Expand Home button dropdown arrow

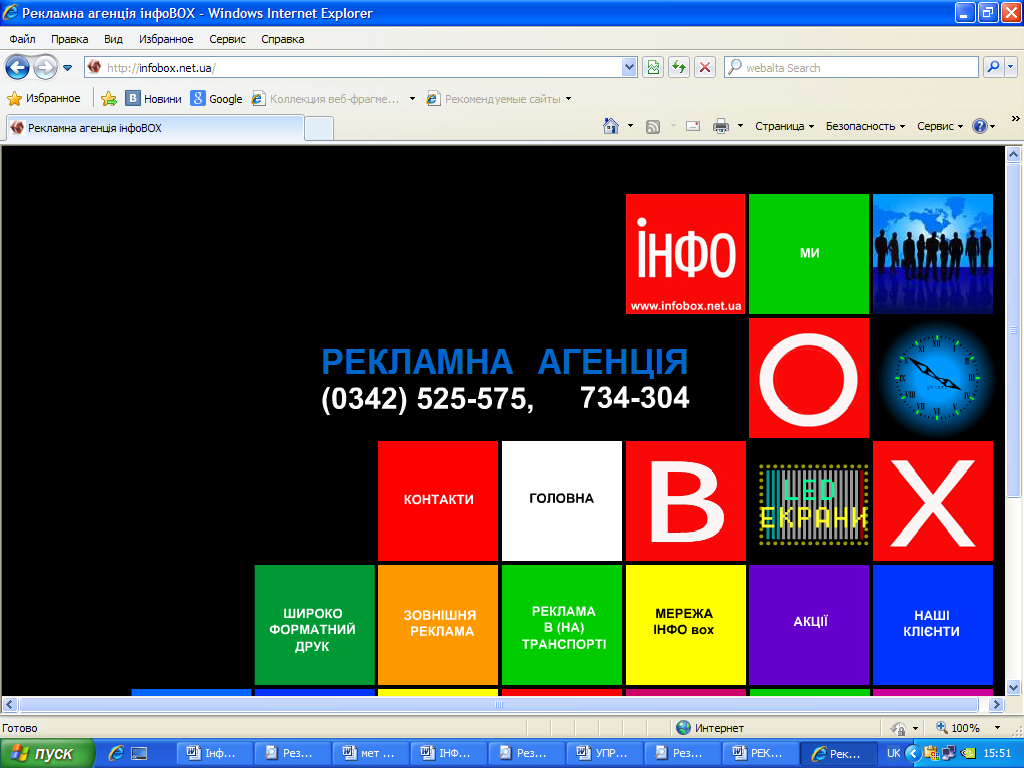630,126
